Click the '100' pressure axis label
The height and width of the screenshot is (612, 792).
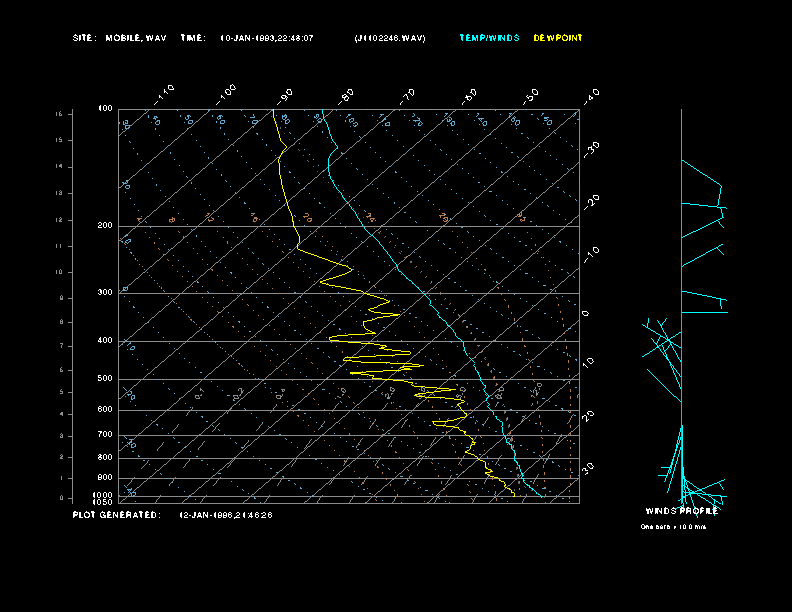[x=105, y=109]
